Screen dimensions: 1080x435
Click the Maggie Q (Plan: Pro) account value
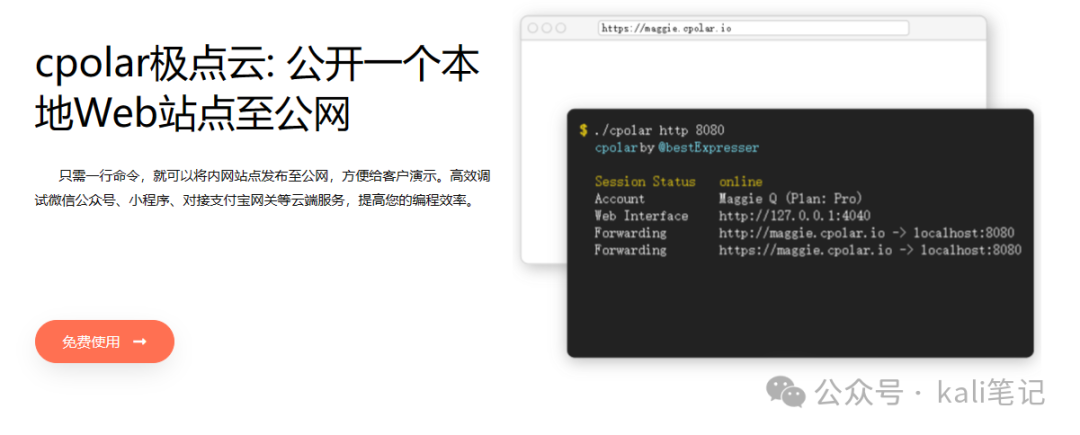791,199
